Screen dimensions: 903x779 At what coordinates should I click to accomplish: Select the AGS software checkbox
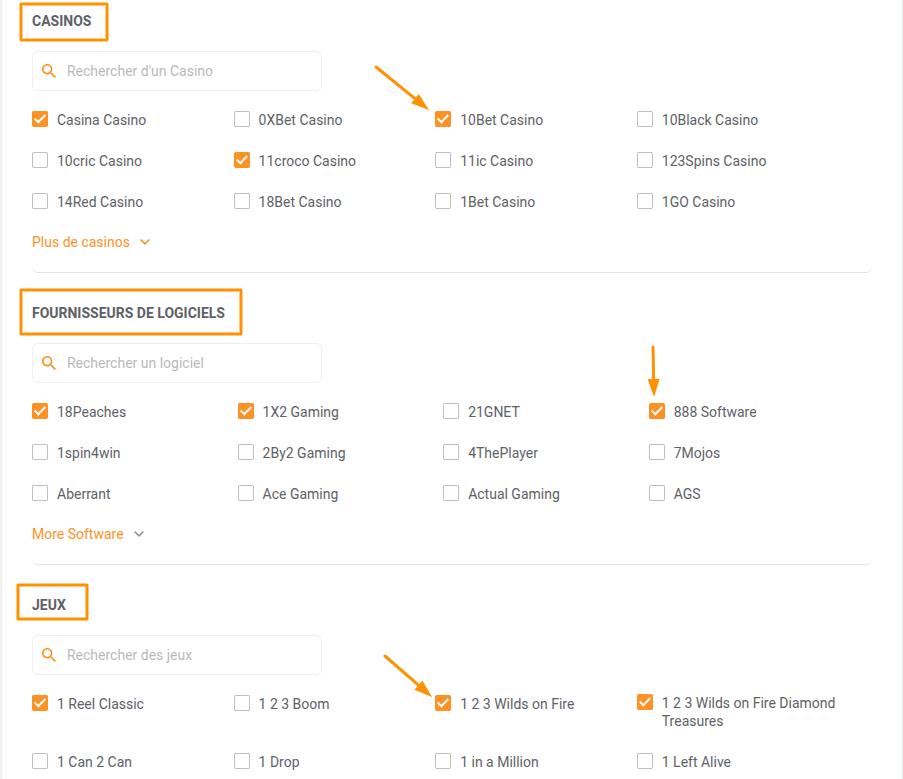[657, 493]
